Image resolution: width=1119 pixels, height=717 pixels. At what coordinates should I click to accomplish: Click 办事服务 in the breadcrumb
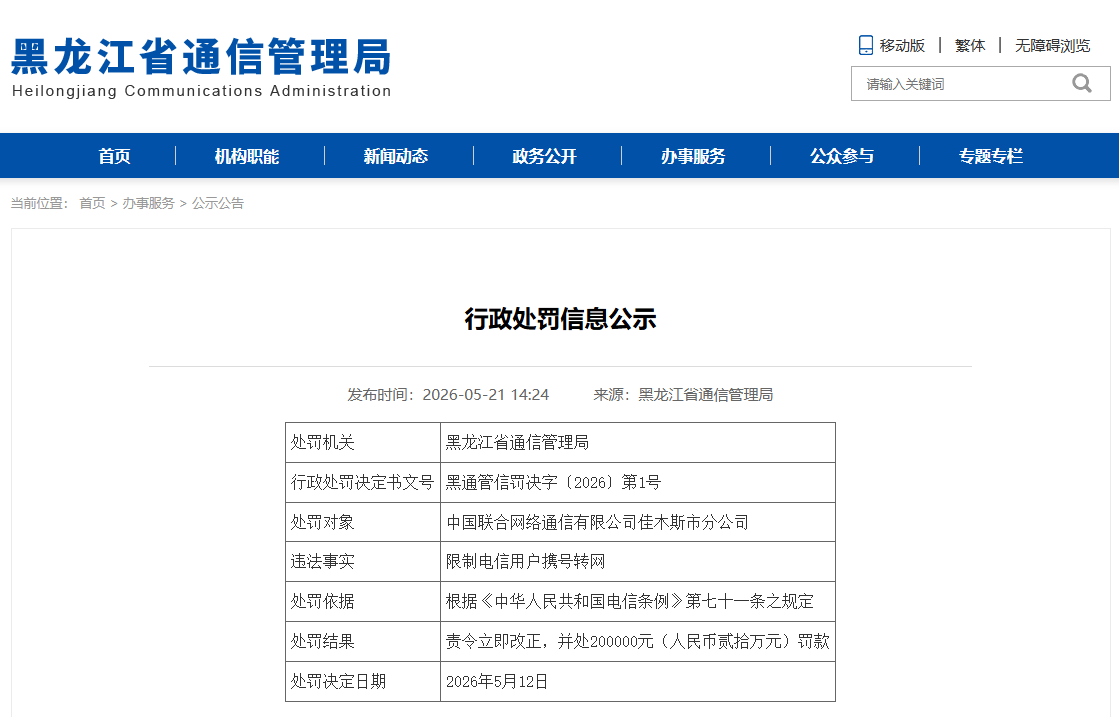click(148, 203)
